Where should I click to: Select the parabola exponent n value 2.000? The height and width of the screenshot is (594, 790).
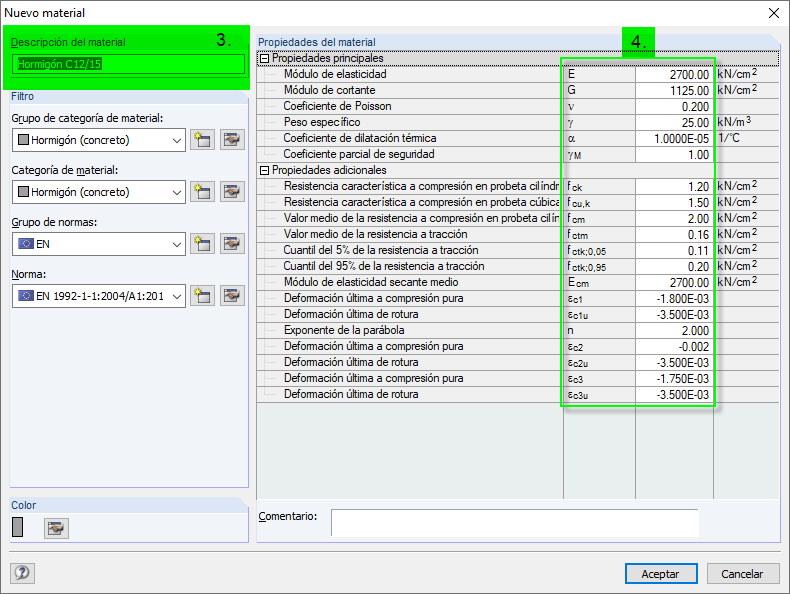point(674,331)
